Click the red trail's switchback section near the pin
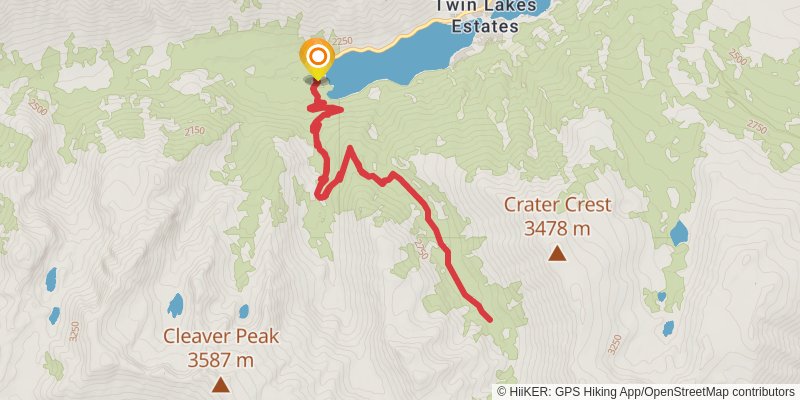The image size is (800, 400). (x=324, y=109)
